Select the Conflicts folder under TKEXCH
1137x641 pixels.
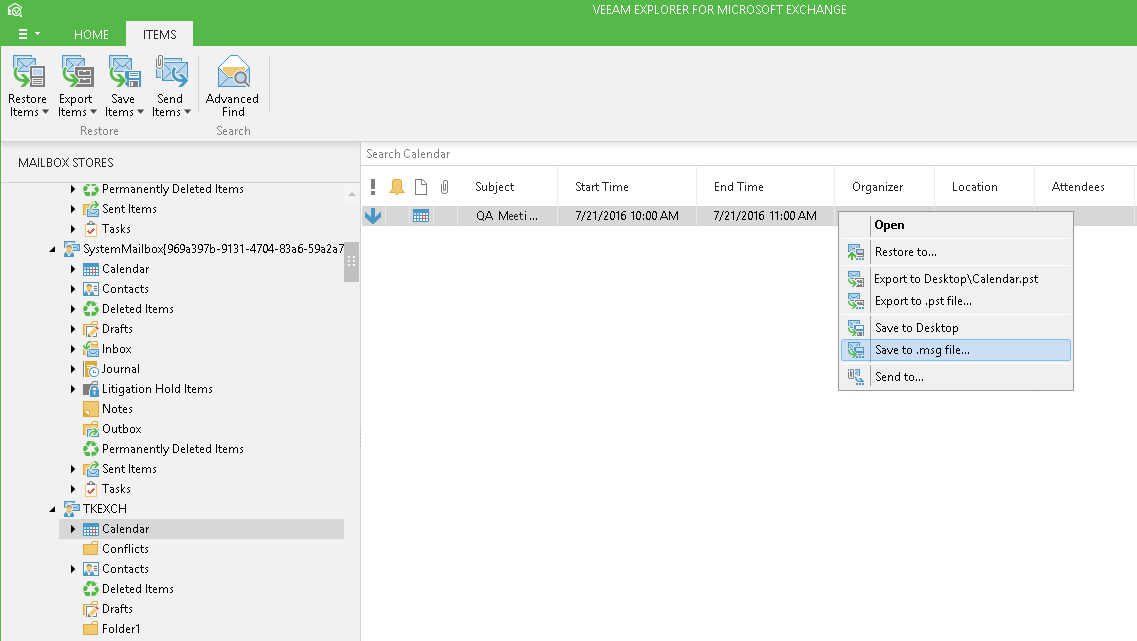click(x=125, y=549)
